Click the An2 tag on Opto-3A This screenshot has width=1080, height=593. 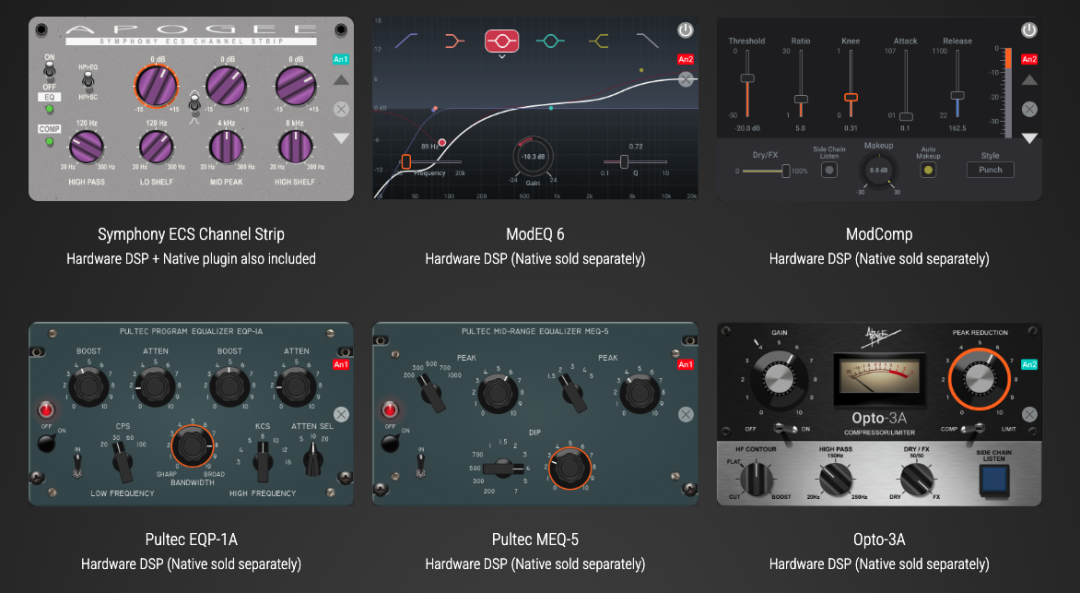click(x=1029, y=364)
